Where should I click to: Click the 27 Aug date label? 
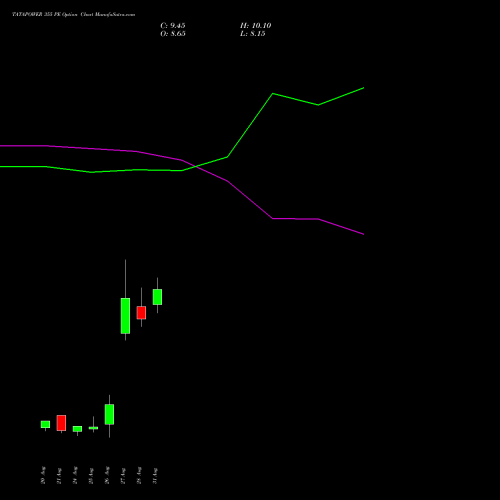tap(123, 475)
